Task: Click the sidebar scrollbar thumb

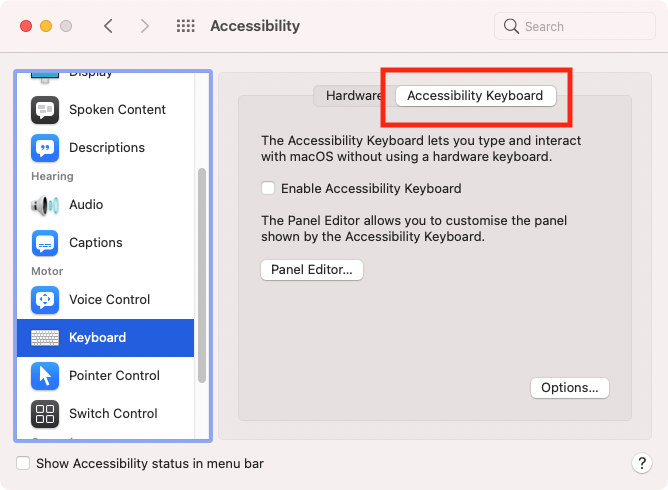Action: [x=202, y=275]
